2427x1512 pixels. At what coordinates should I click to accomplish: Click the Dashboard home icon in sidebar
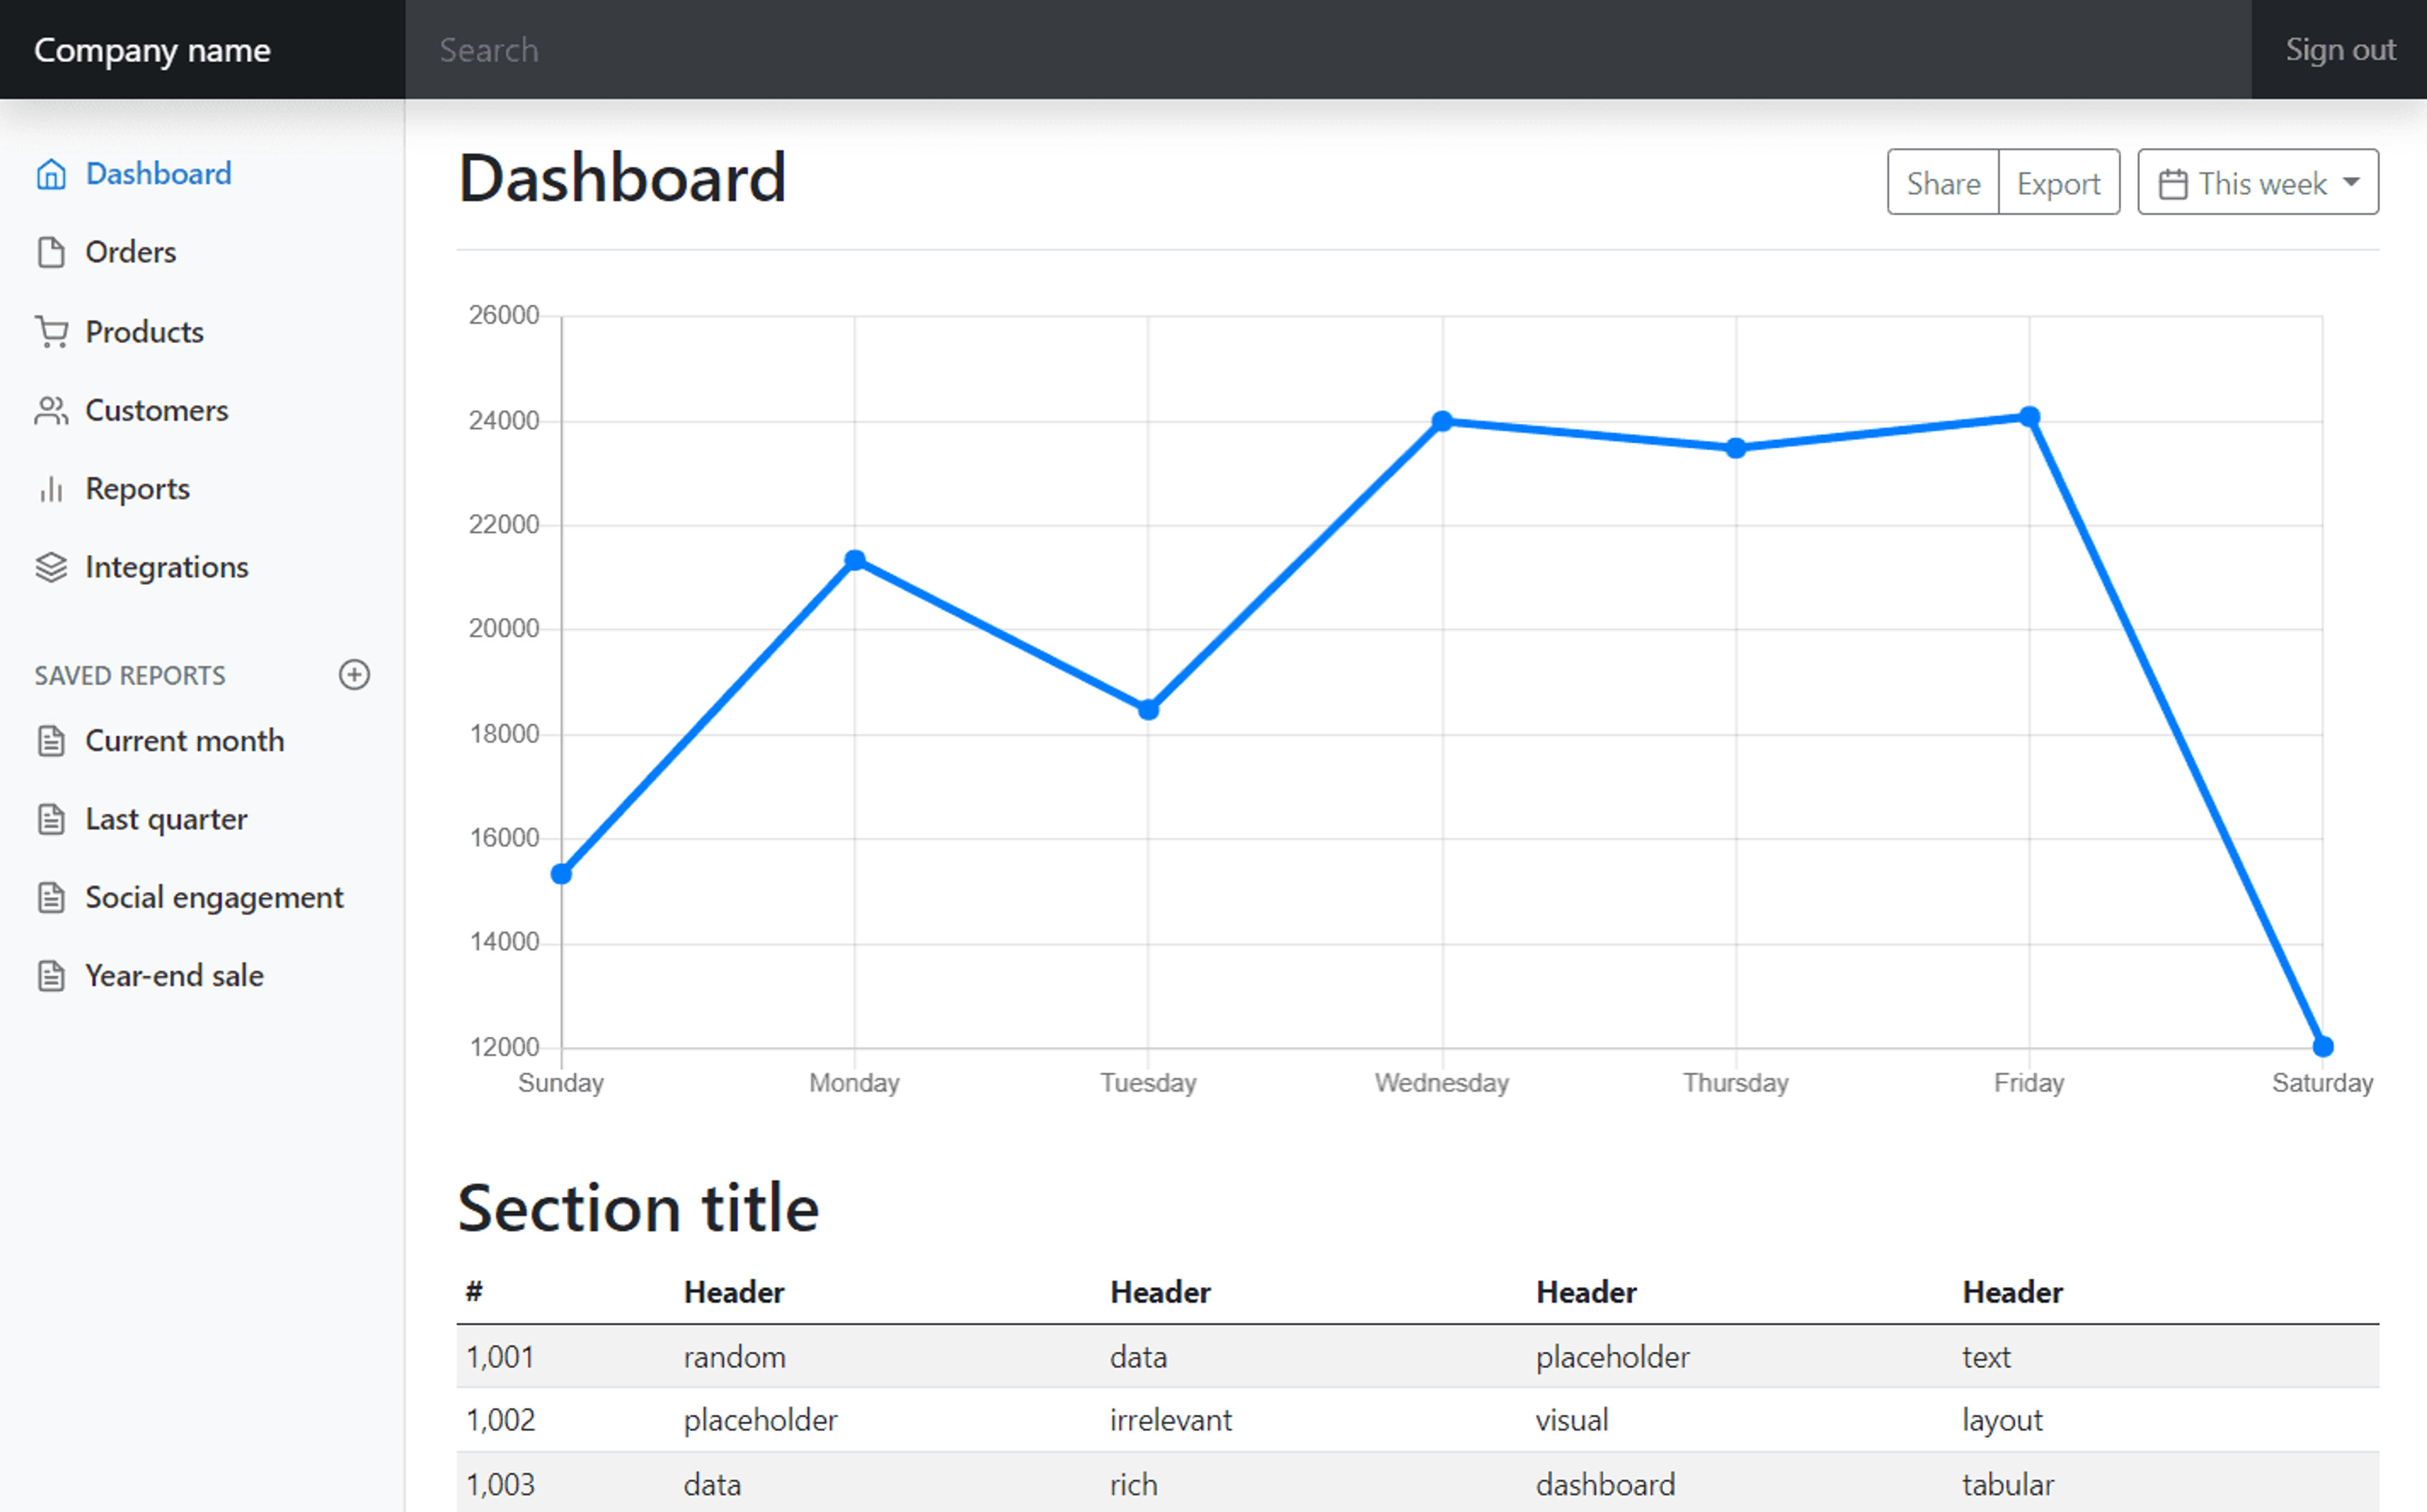coord(51,174)
